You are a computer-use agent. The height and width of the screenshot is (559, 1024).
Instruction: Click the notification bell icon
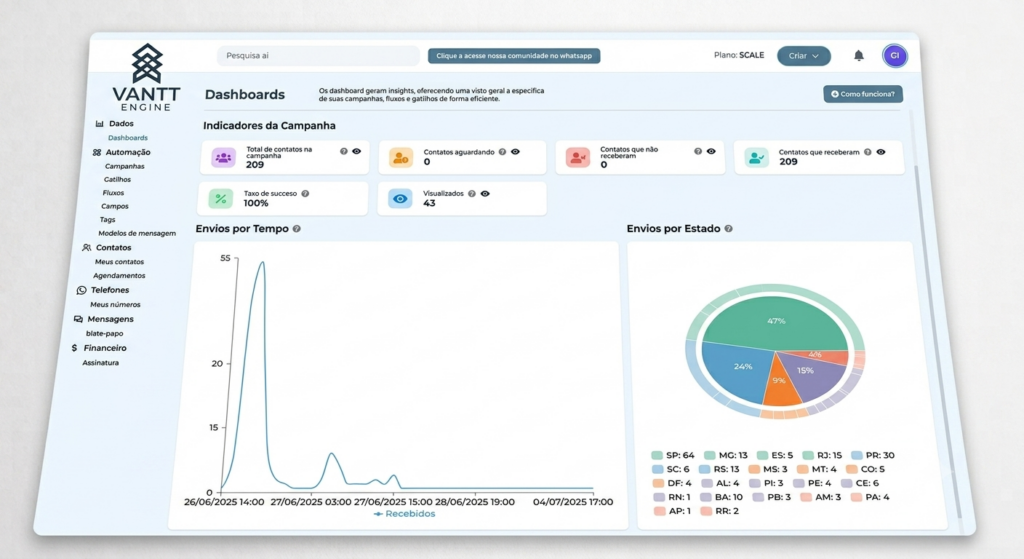click(x=859, y=56)
